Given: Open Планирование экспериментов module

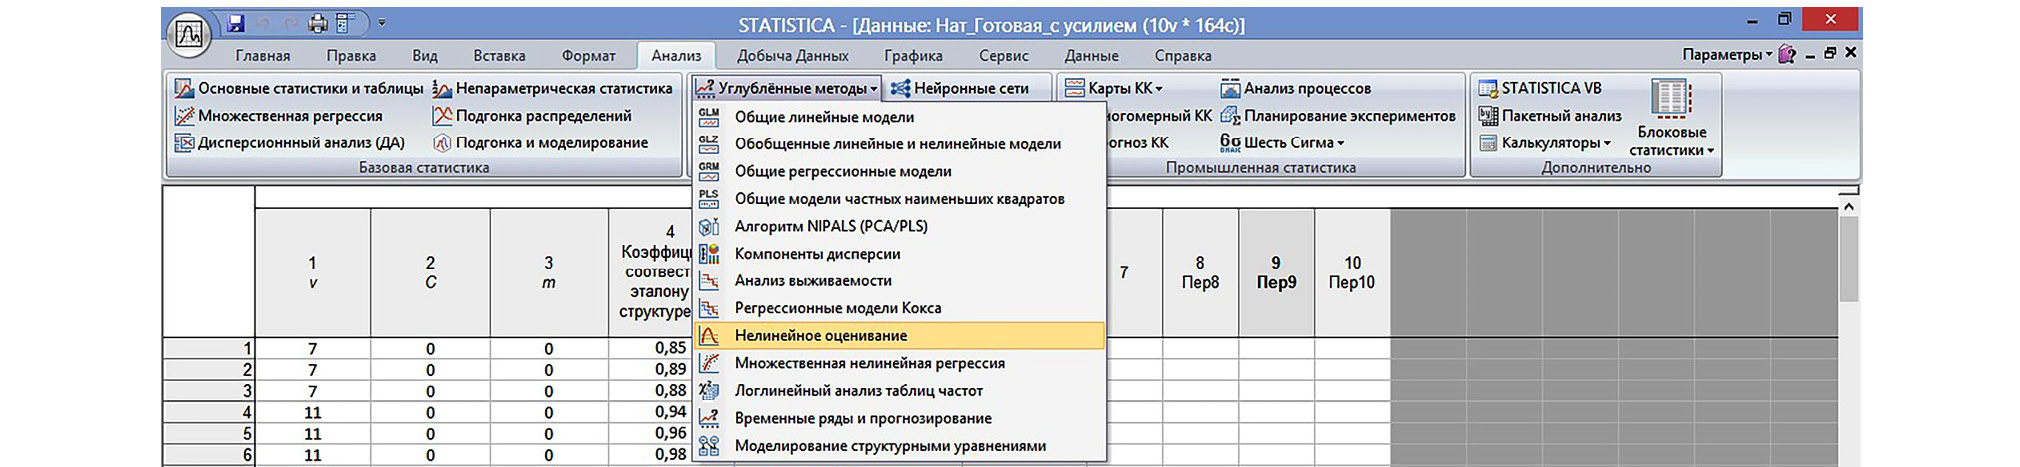Looking at the screenshot, I should [x=1338, y=116].
